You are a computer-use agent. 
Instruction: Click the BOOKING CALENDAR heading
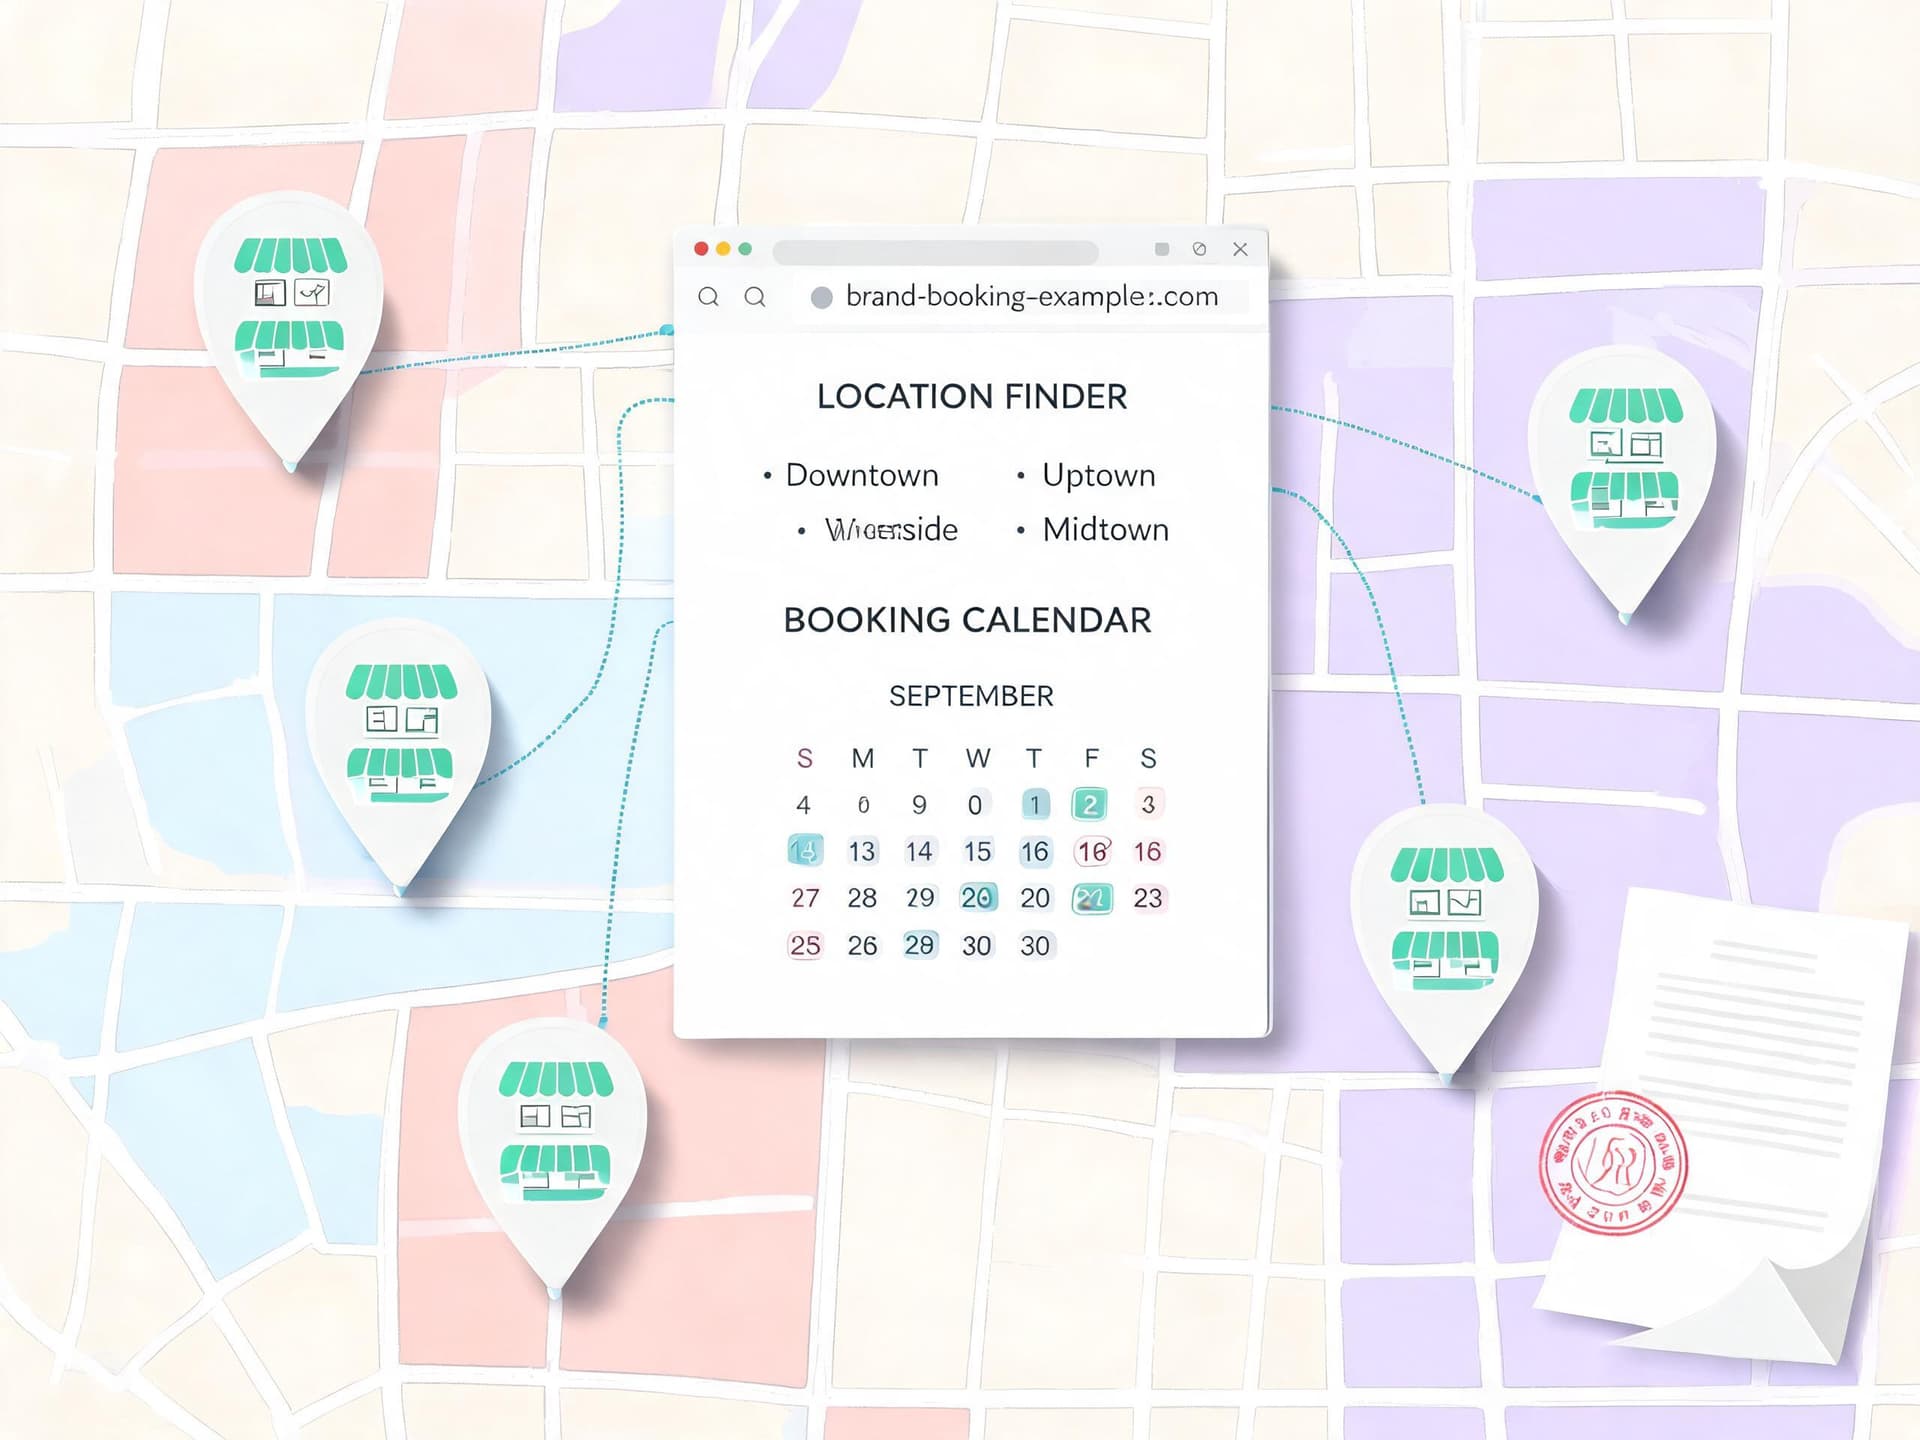pos(967,620)
